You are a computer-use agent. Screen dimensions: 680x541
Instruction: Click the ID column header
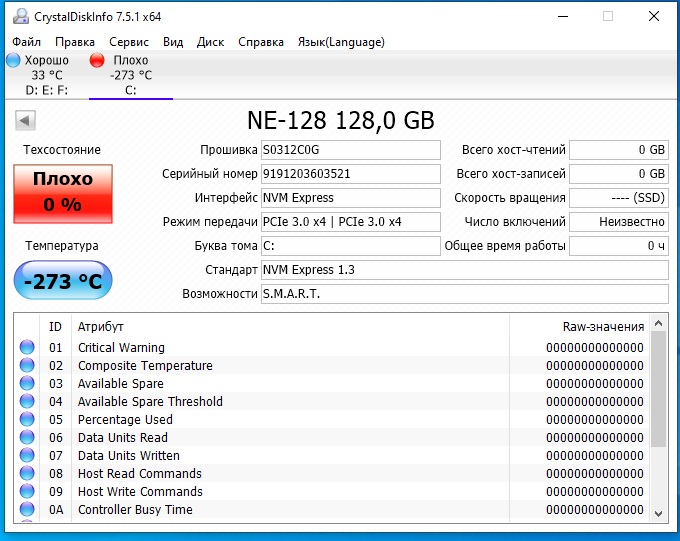click(55, 326)
